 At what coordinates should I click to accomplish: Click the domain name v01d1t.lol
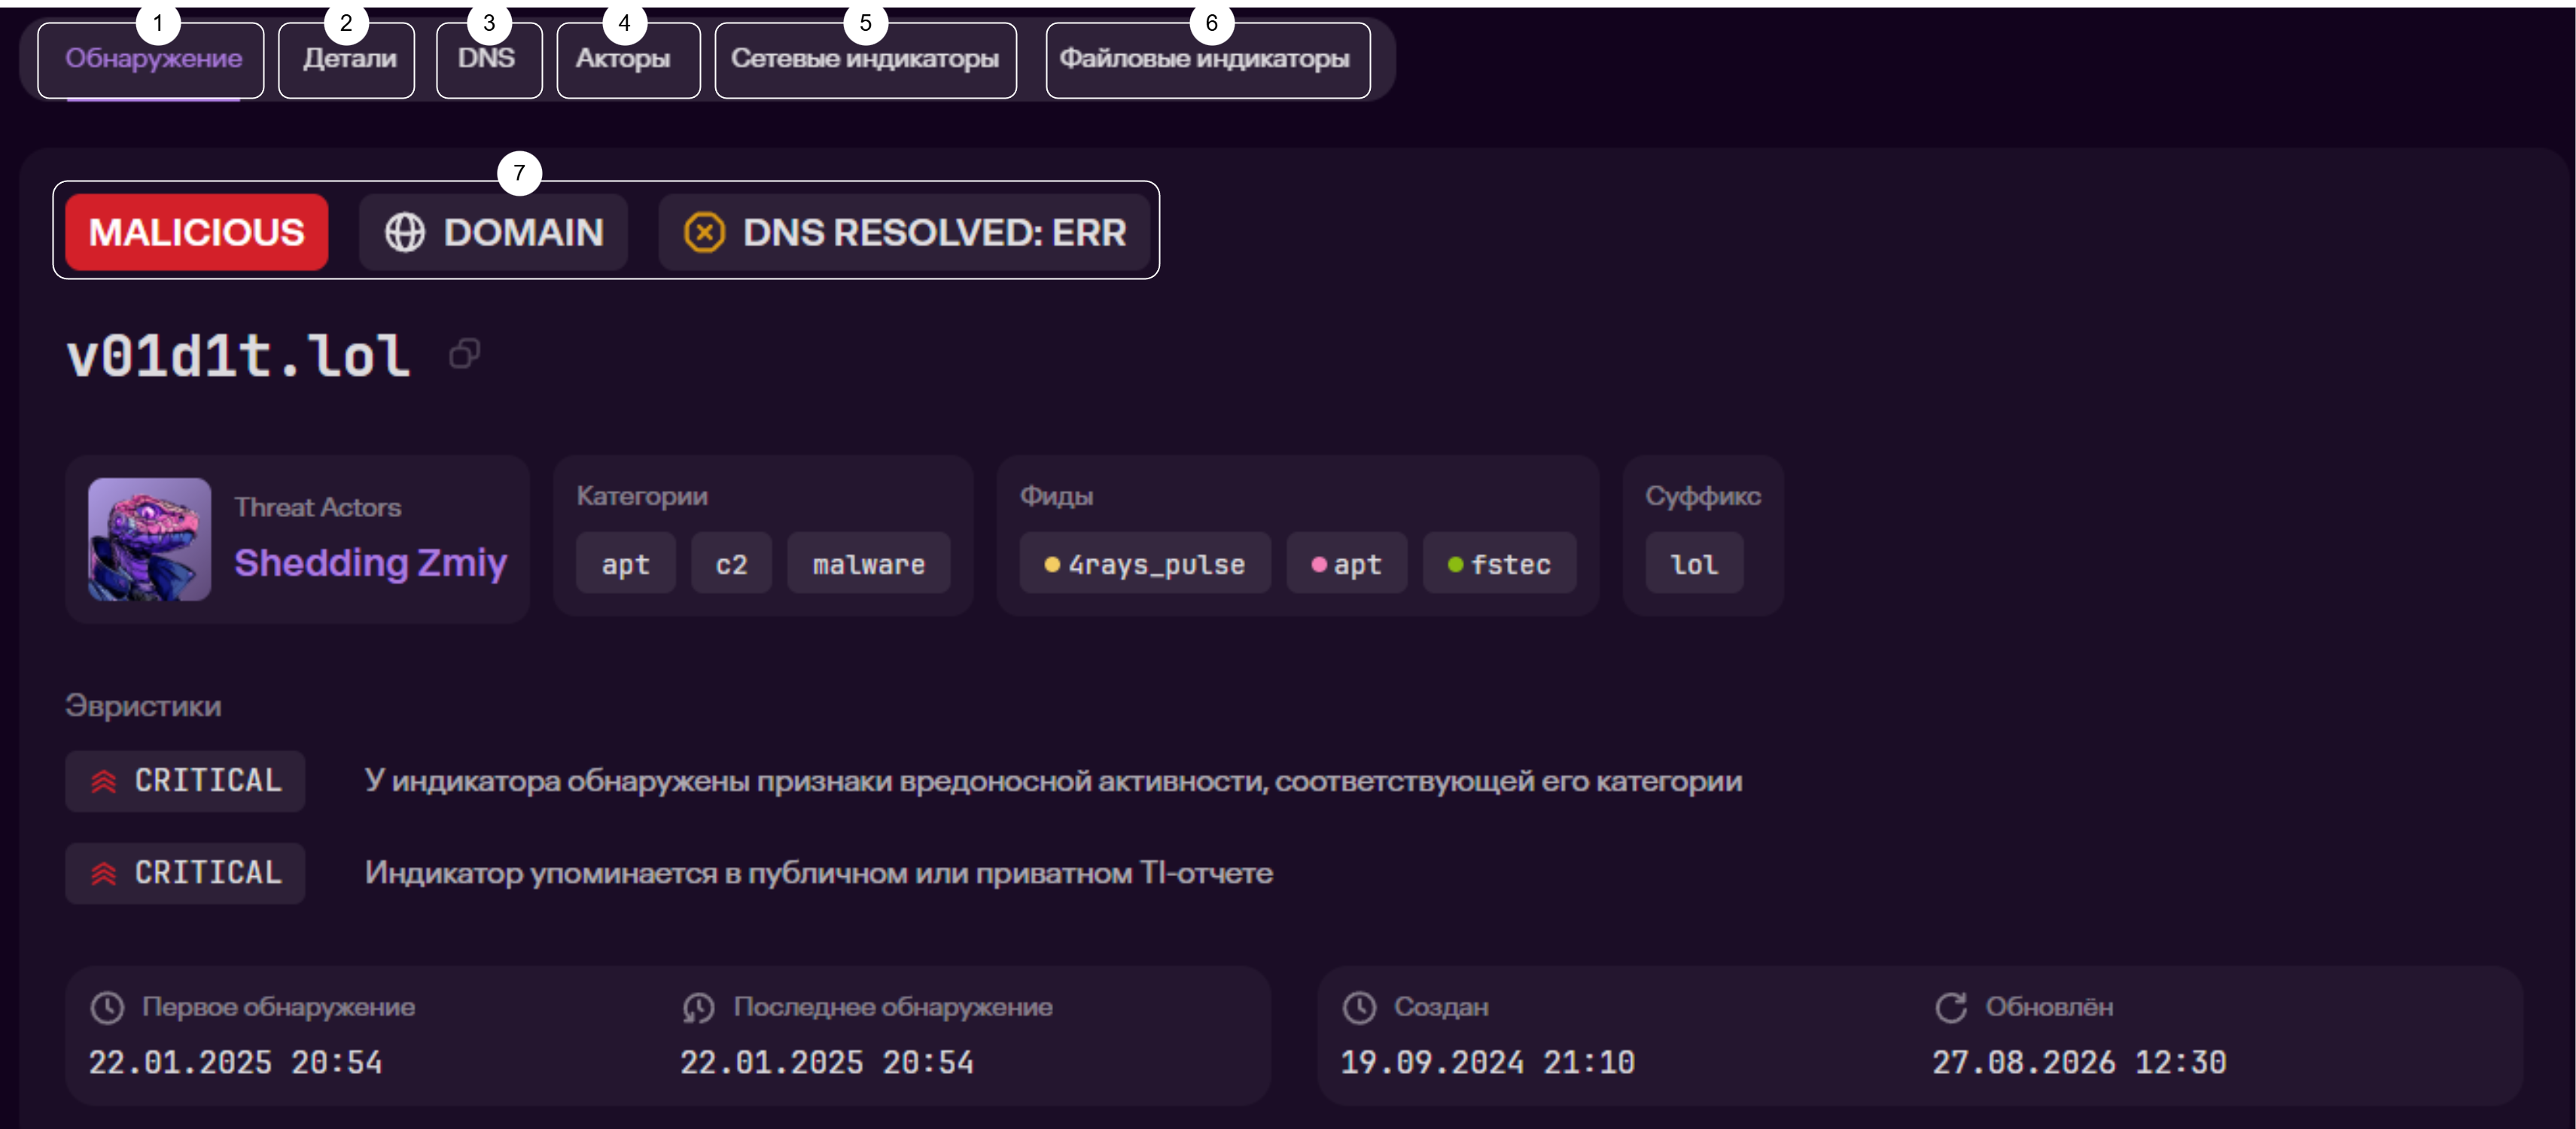click(x=238, y=356)
